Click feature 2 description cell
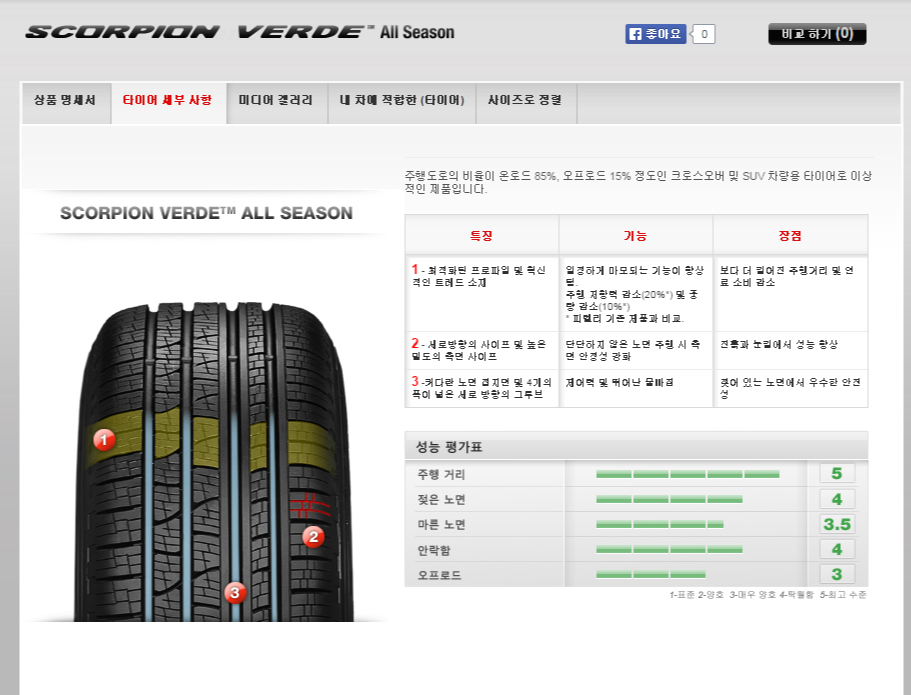911x695 pixels. (x=482, y=350)
